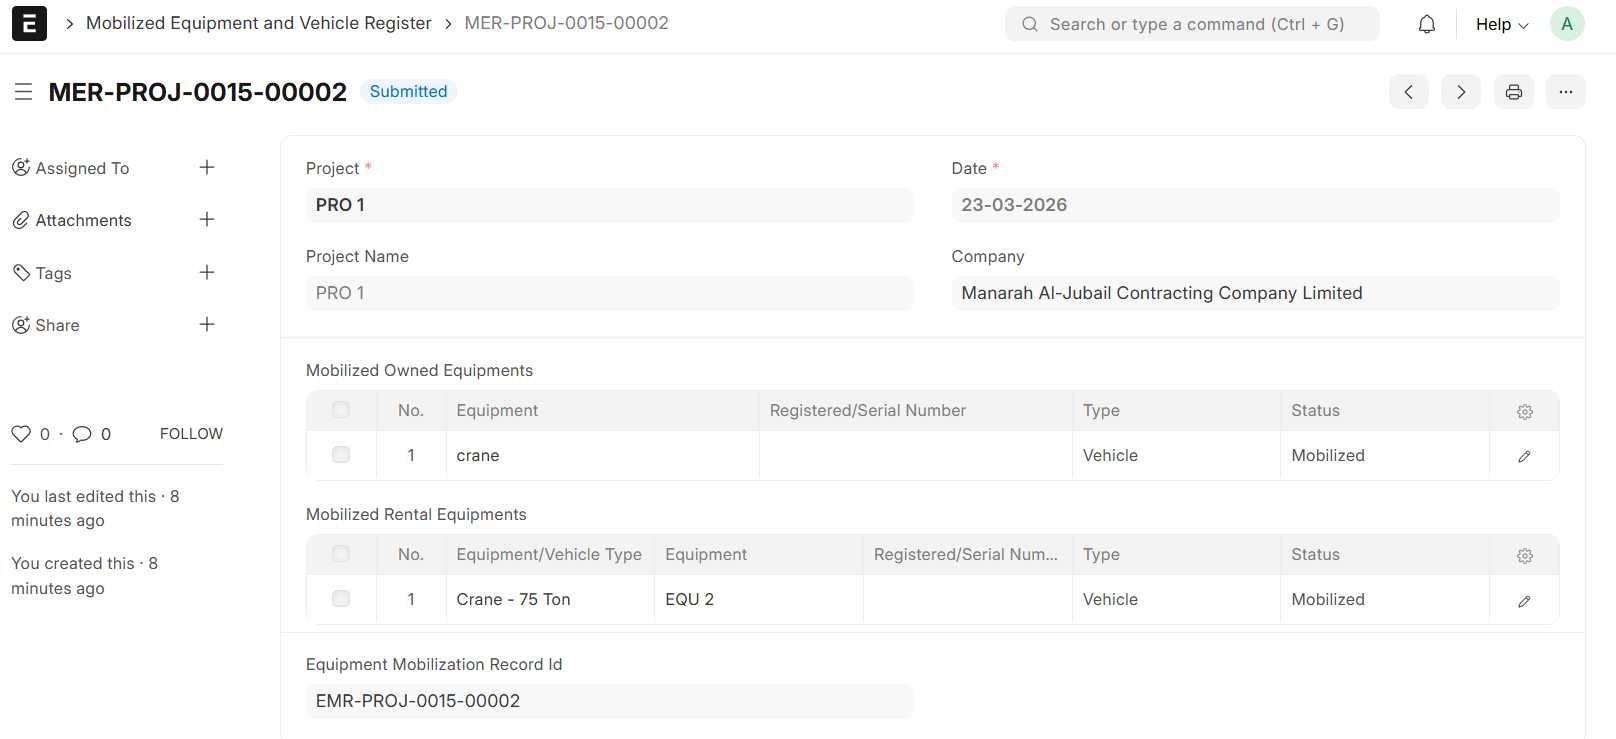1616x739 pixels.
Task: Open Mobilized Equipment and Vehicle Register breadcrumb
Action: [x=258, y=23]
